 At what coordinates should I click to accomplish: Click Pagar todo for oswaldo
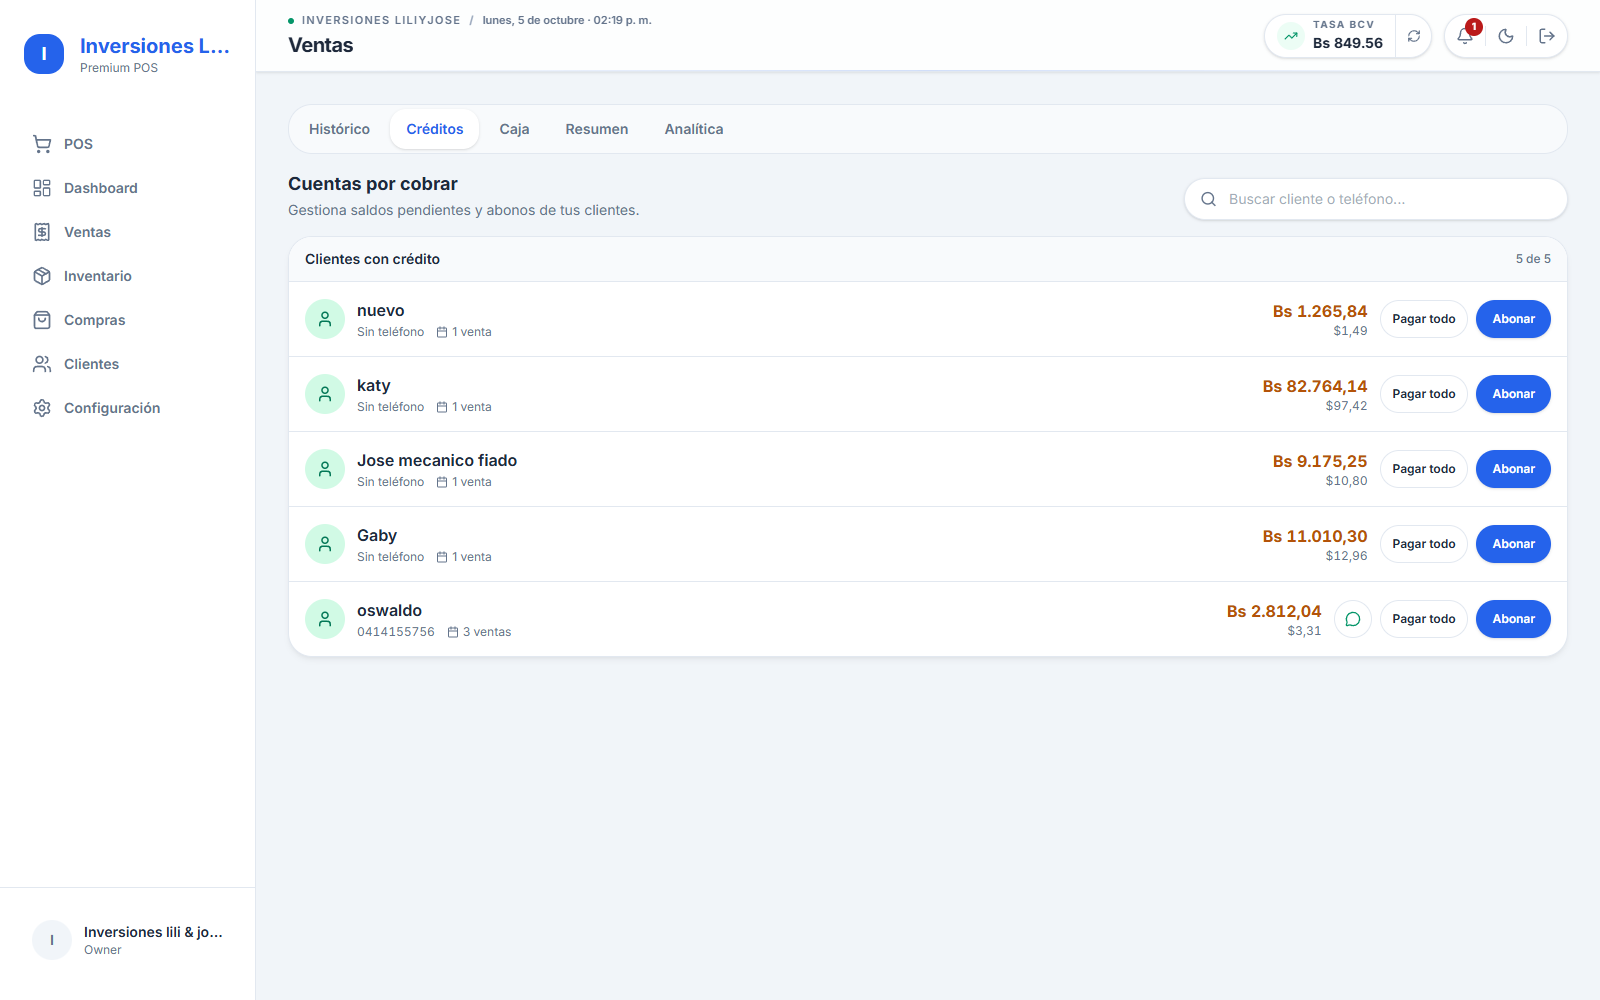click(1424, 619)
